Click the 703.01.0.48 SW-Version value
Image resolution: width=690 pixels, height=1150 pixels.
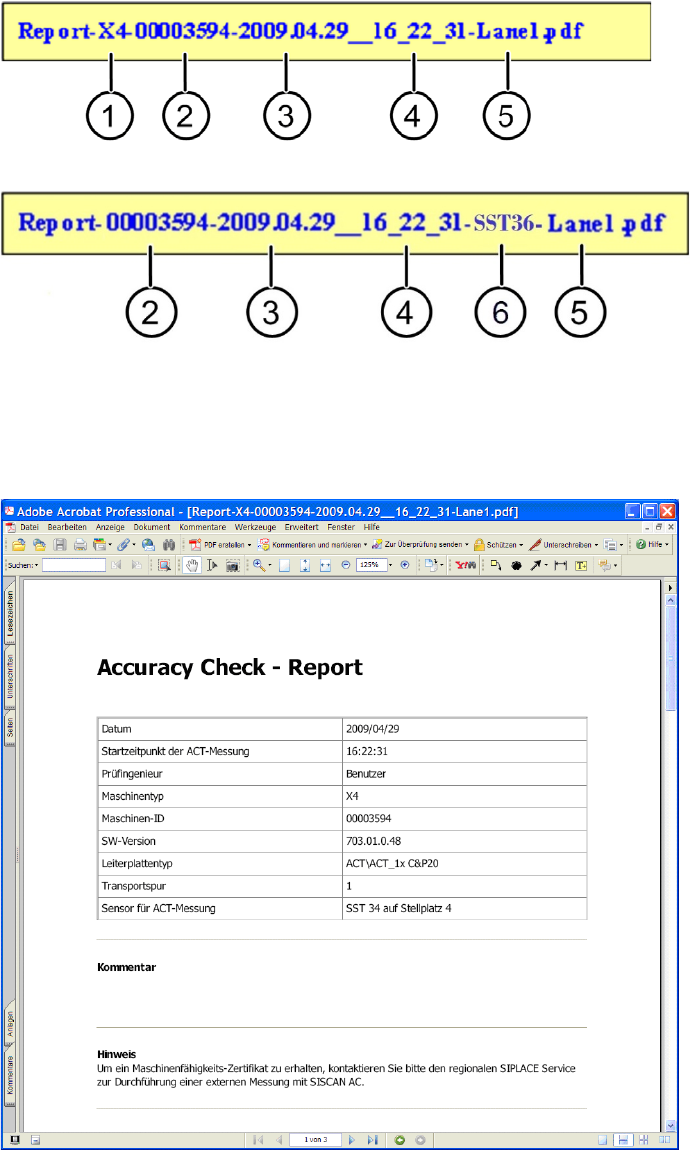(x=373, y=841)
